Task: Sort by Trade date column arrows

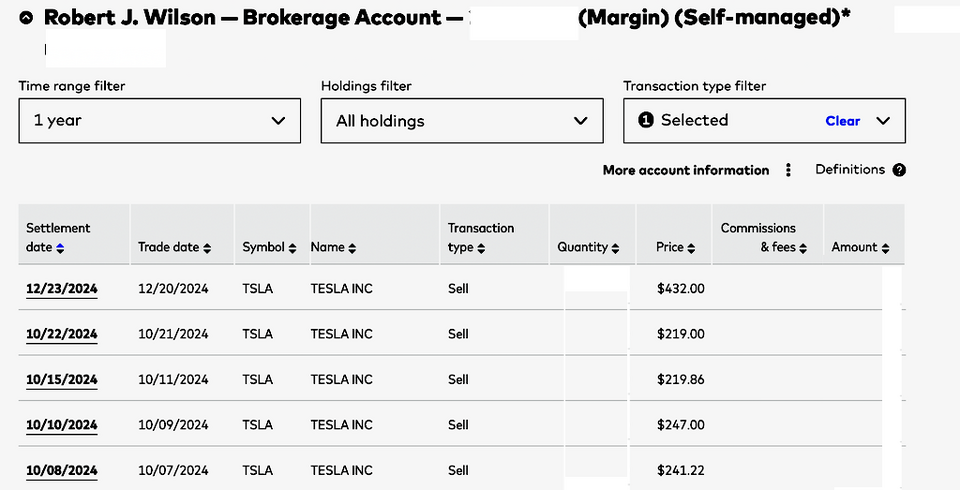Action: (x=207, y=248)
